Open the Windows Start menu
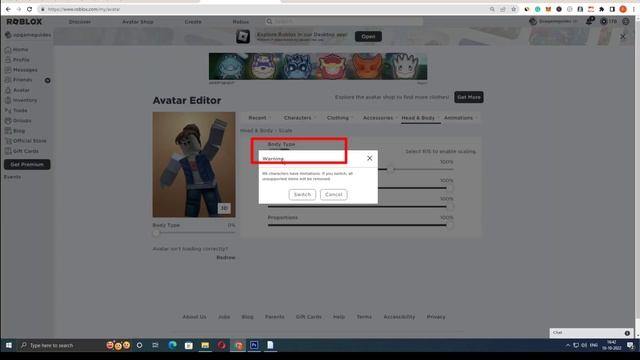The width and height of the screenshot is (640, 360). point(9,345)
